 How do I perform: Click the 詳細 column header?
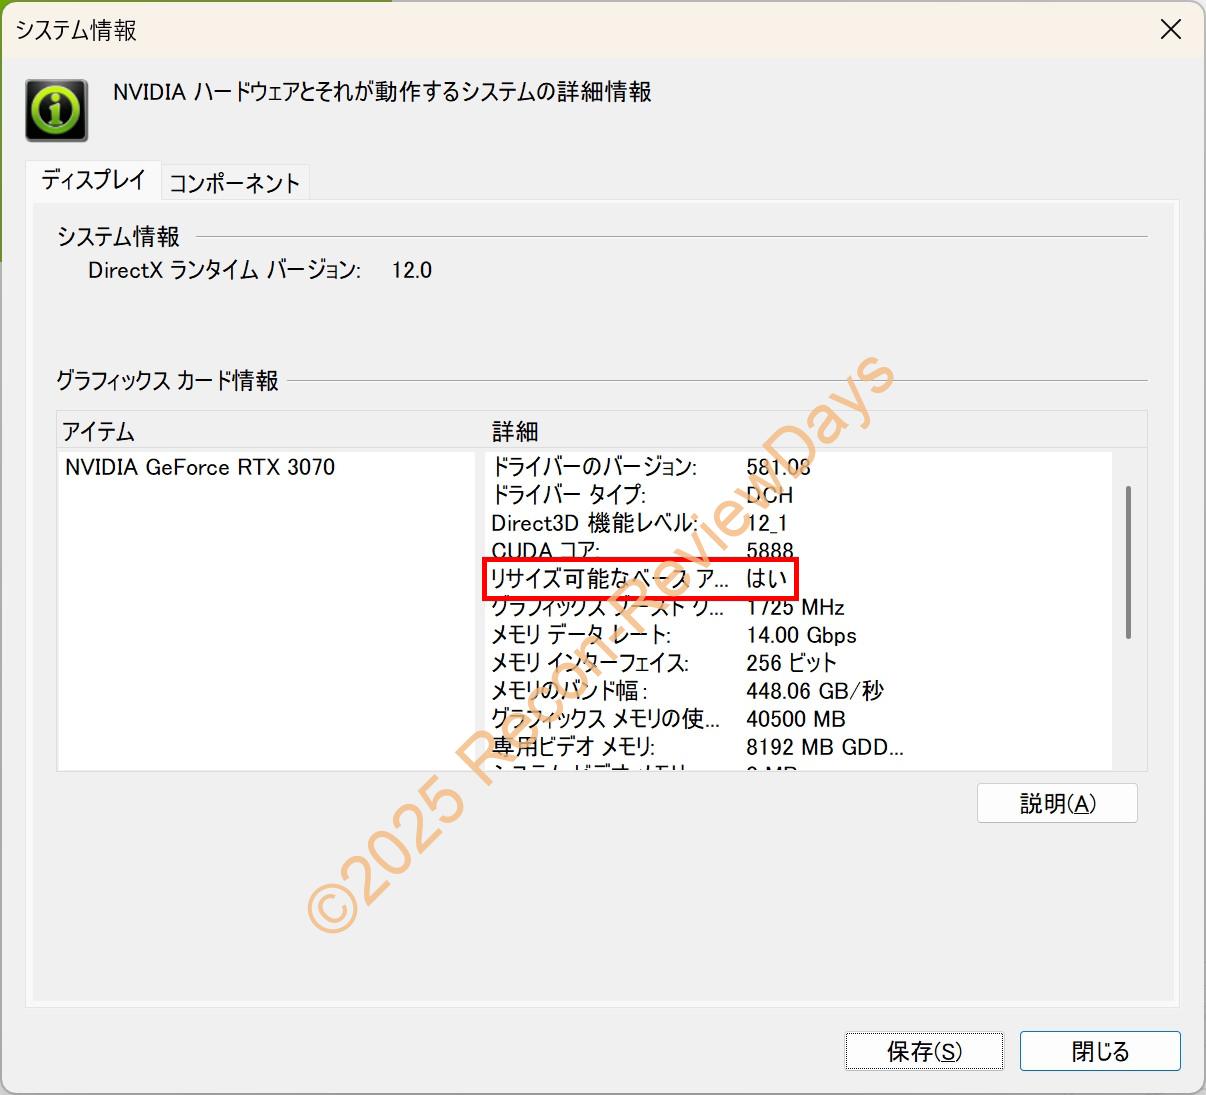[515, 432]
